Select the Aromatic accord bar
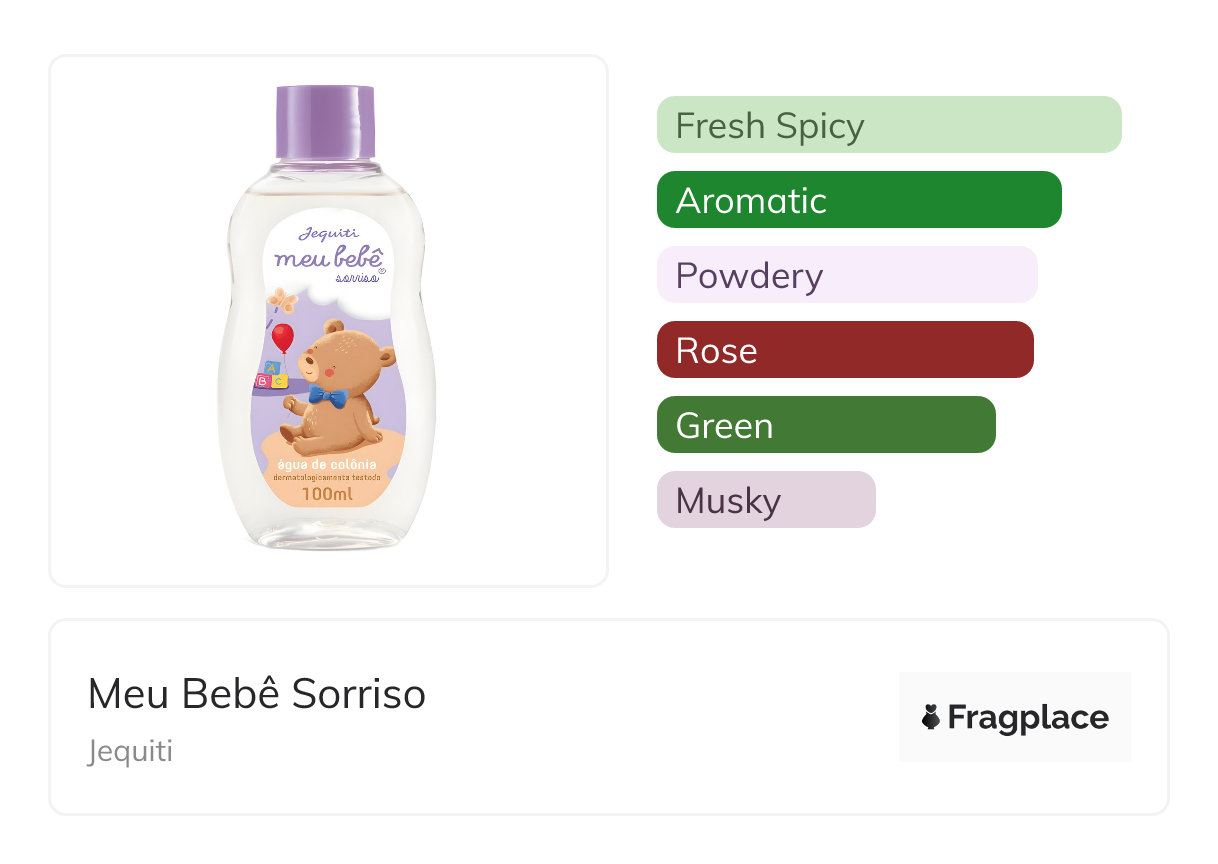This screenshot has width=1218, height=864. point(859,200)
